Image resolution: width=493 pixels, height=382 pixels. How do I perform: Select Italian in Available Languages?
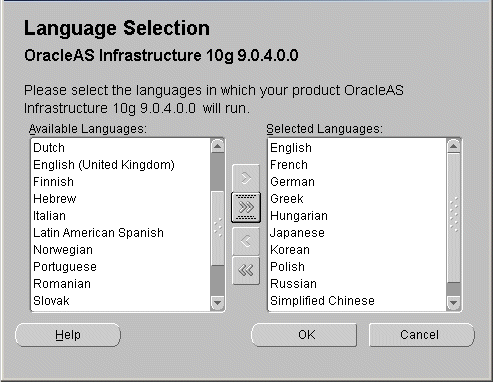click(121, 216)
